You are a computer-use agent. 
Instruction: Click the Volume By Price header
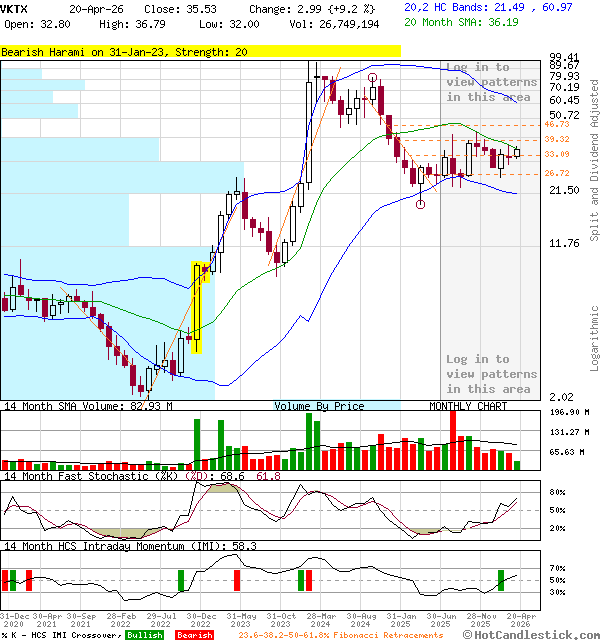319,406
